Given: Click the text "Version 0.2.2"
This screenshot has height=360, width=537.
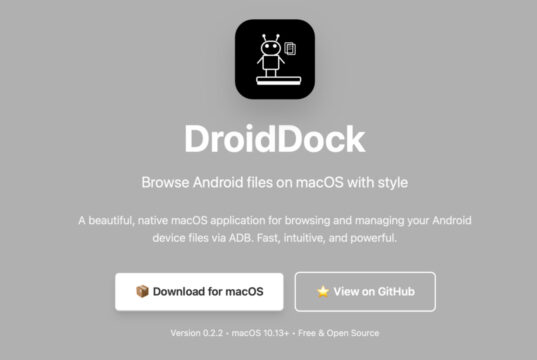Looking at the screenshot, I should click(x=197, y=333).
